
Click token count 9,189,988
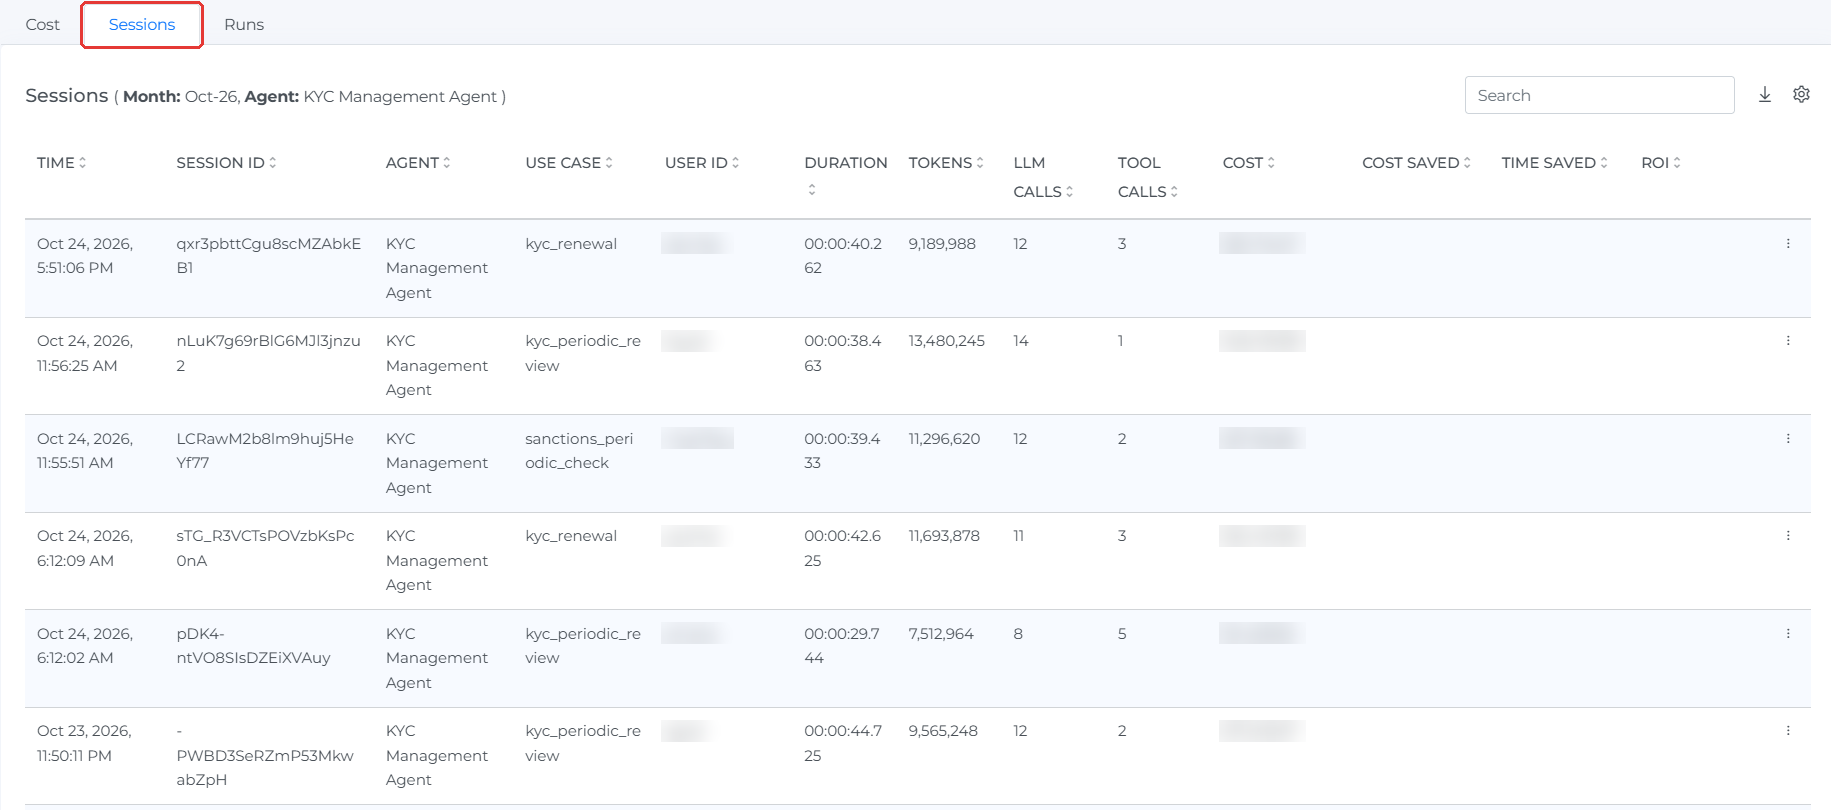(942, 244)
